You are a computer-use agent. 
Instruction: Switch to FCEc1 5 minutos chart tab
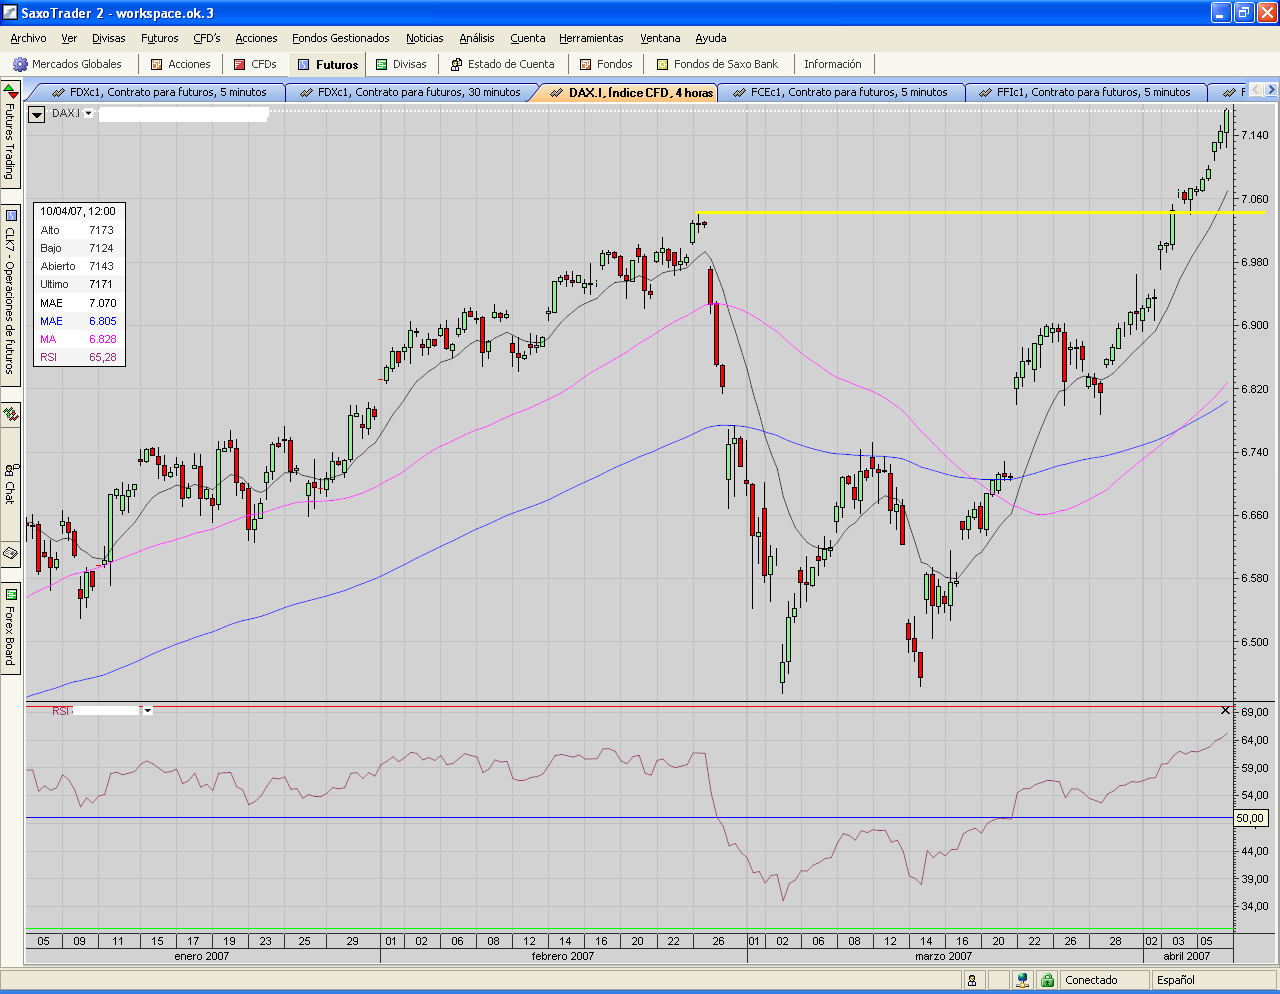840,92
